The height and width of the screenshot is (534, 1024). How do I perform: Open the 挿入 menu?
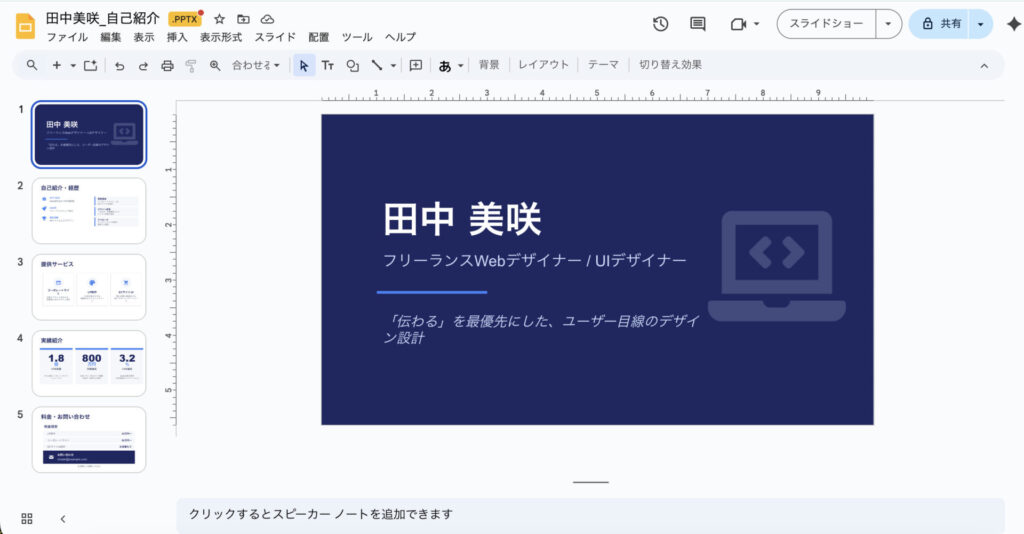tap(177, 37)
